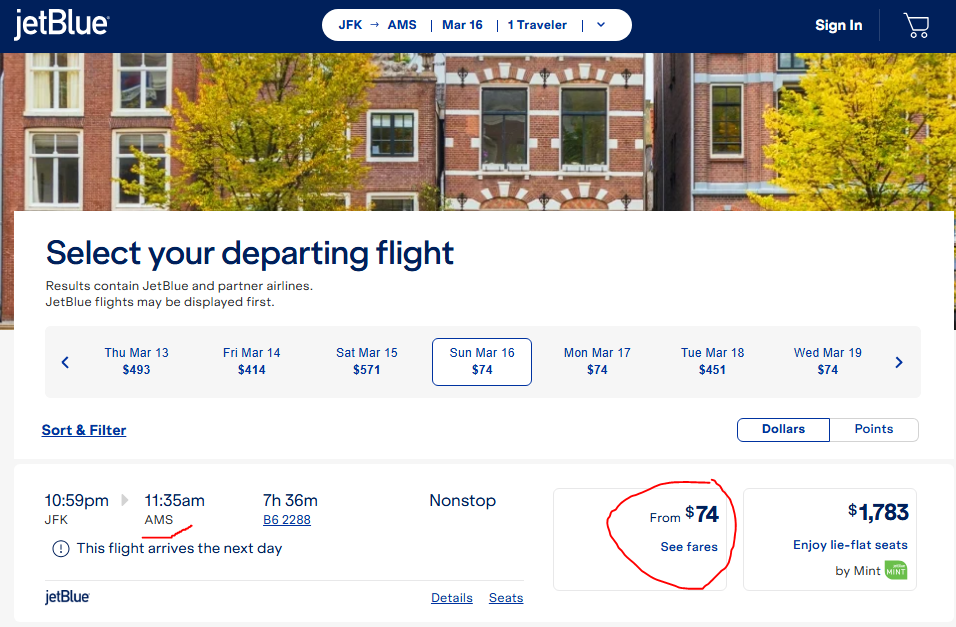
Task: Show later dates with right chevron
Action: (x=899, y=362)
